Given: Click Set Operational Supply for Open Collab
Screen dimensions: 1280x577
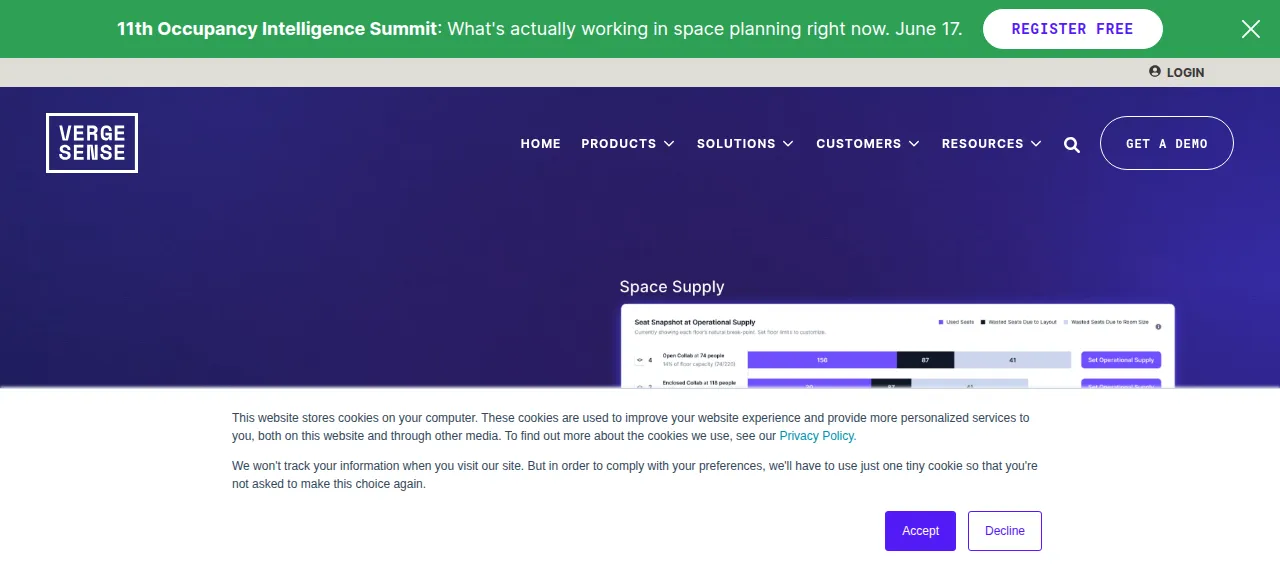Looking at the screenshot, I should [x=1121, y=360].
